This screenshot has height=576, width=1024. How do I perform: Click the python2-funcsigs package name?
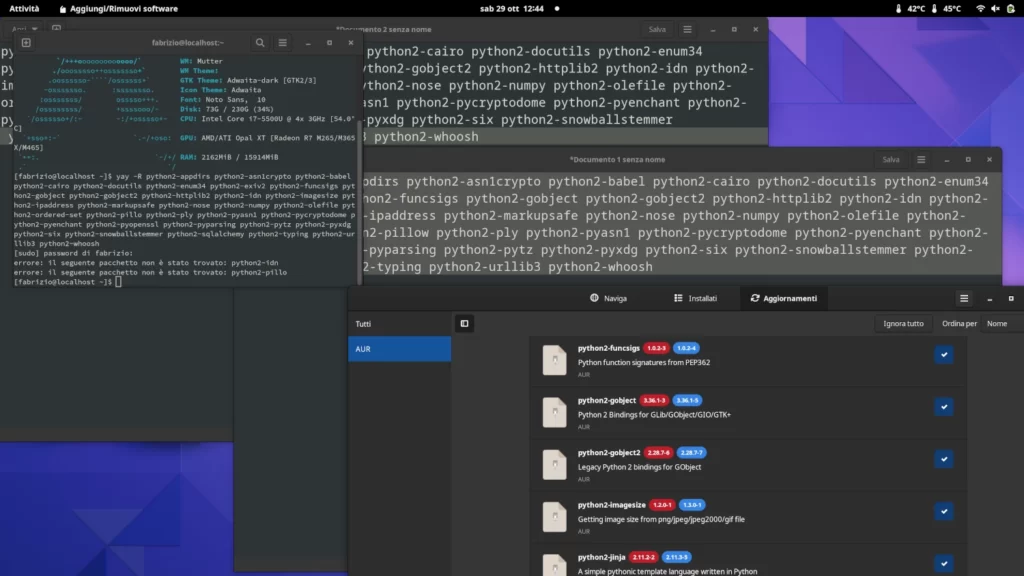pos(609,348)
